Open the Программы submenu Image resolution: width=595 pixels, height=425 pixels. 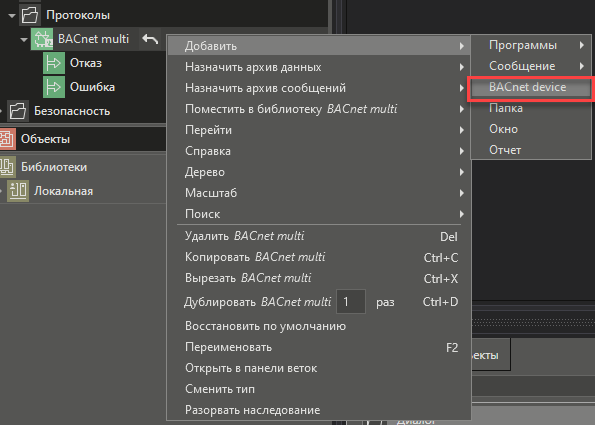click(531, 45)
